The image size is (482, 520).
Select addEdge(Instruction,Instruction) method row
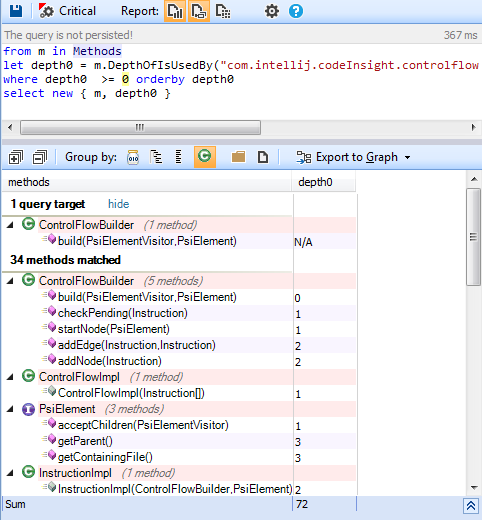pyautogui.click(x=179, y=345)
